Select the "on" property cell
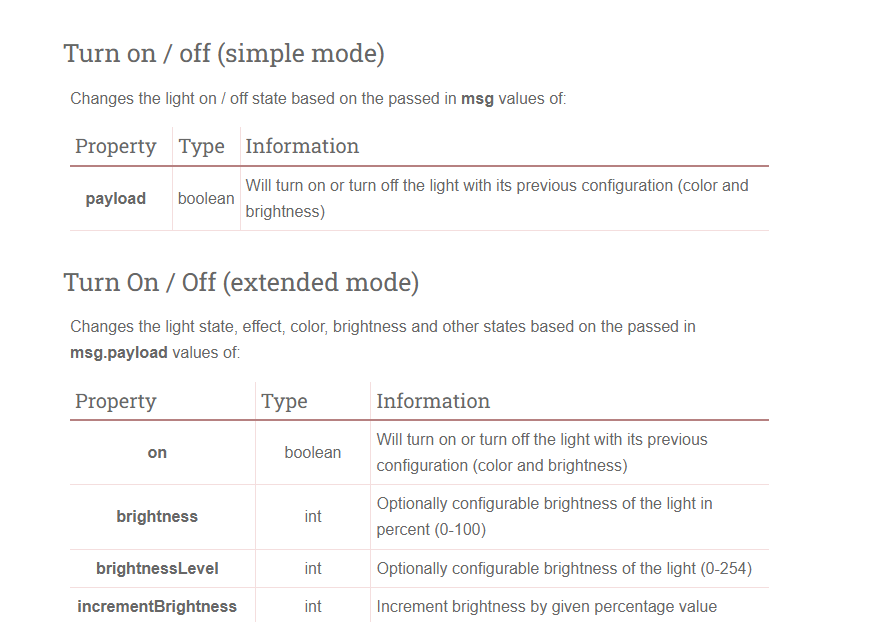The image size is (895, 622). [x=157, y=453]
